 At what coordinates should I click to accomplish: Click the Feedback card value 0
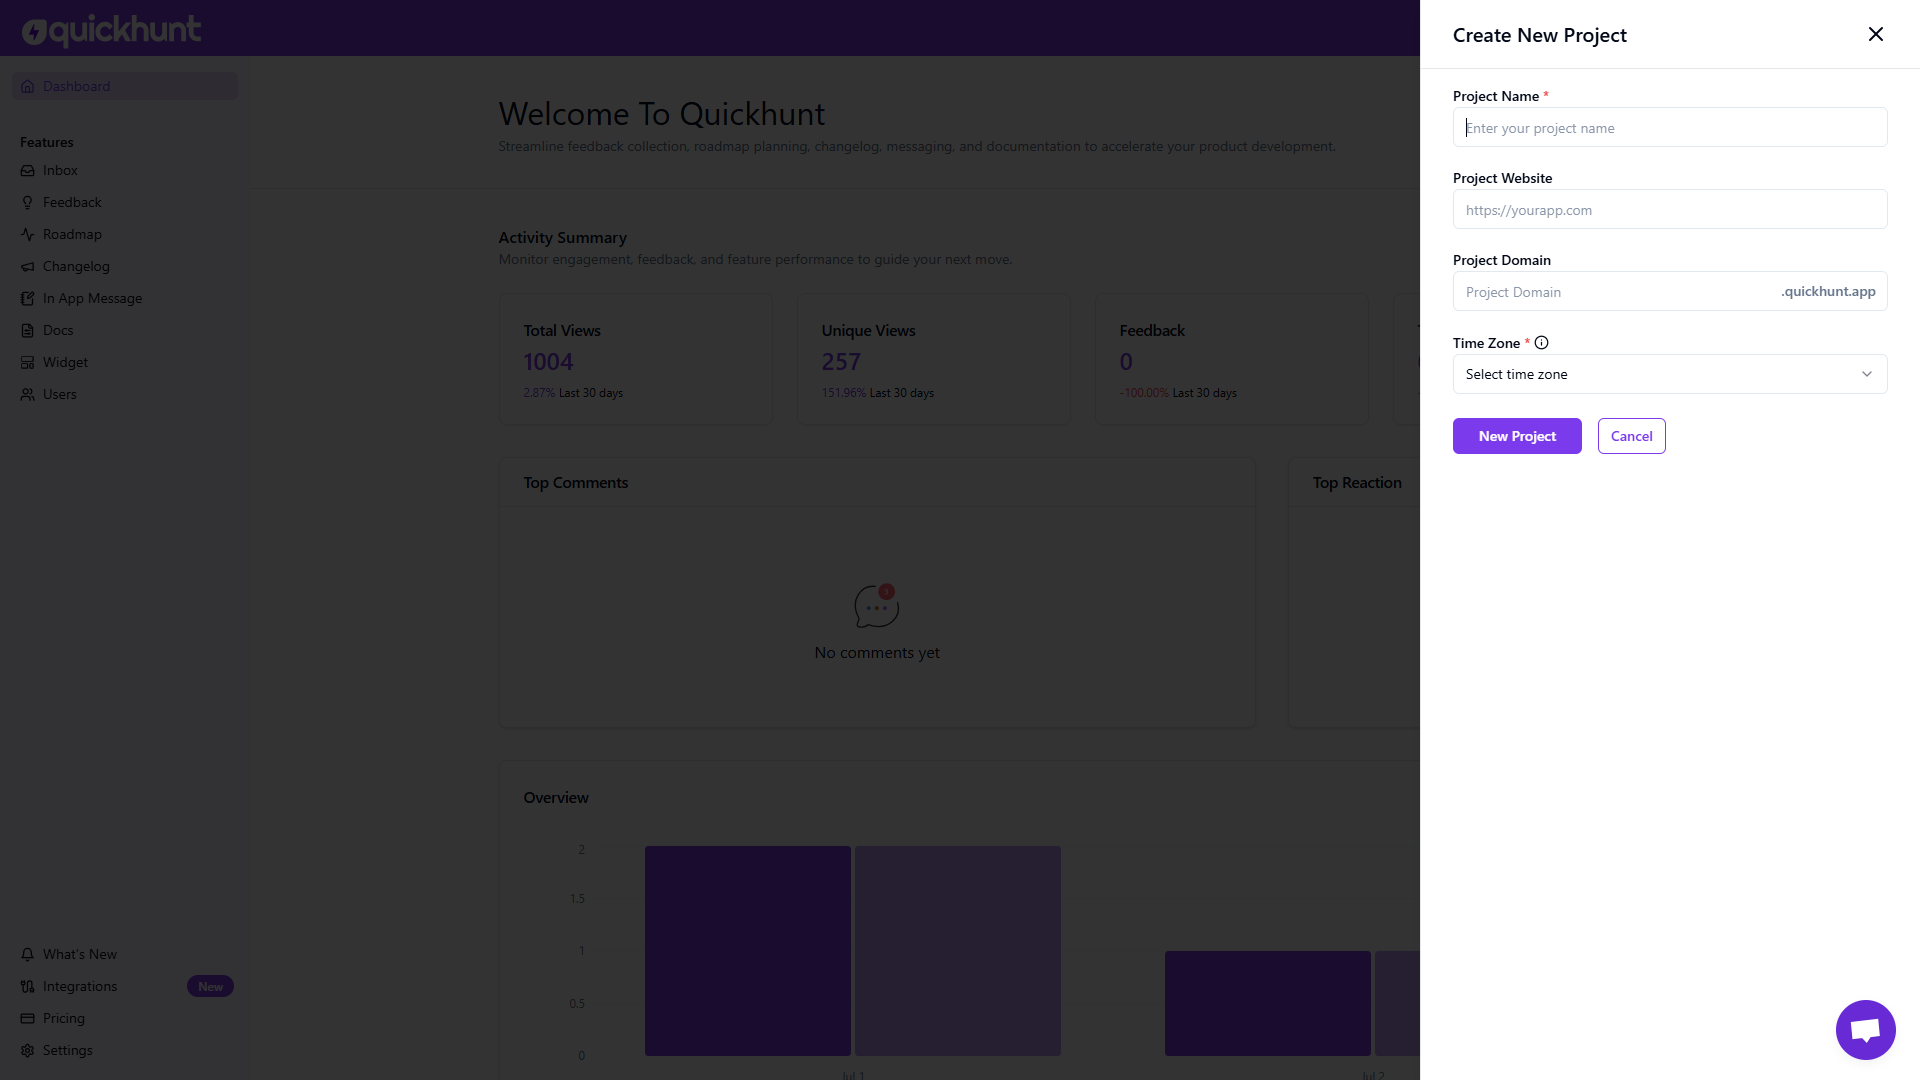point(1126,362)
